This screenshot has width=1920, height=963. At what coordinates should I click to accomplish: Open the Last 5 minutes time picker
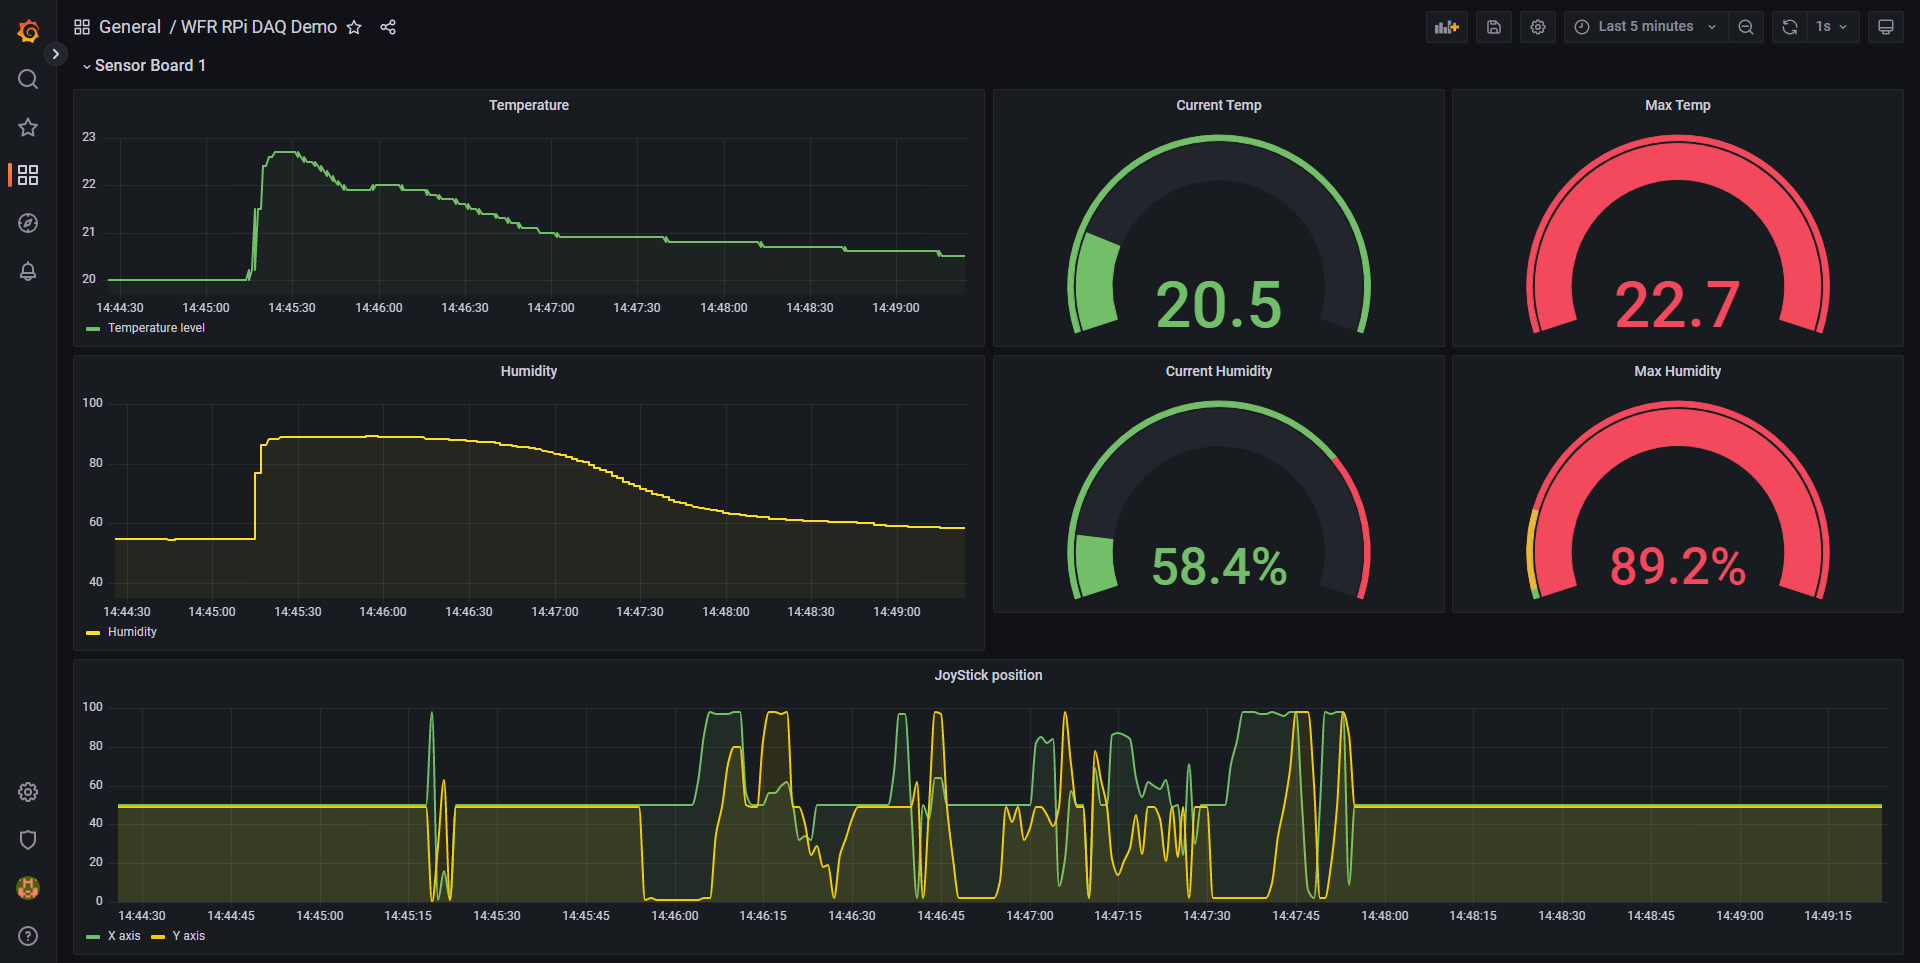(x=1645, y=26)
